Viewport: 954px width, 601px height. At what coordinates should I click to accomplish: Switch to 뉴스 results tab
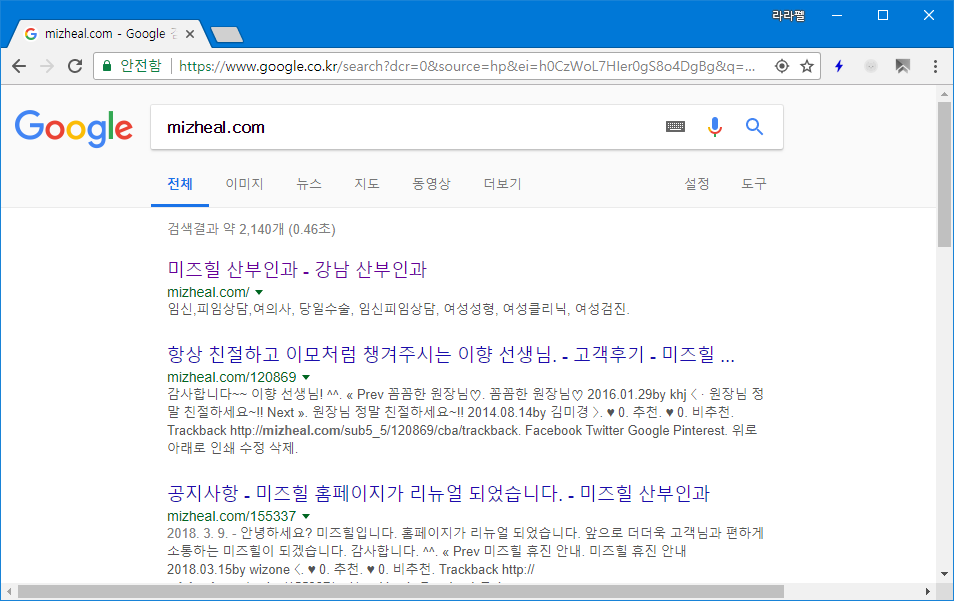pyautogui.click(x=308, y=184)
